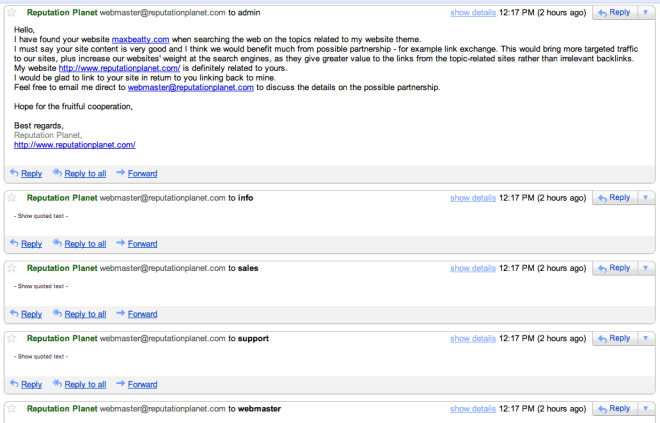Viewport: 660px width, 423px height.
Task: Open the Reply dropdown arrow on admin message
Action: (646, 12)
